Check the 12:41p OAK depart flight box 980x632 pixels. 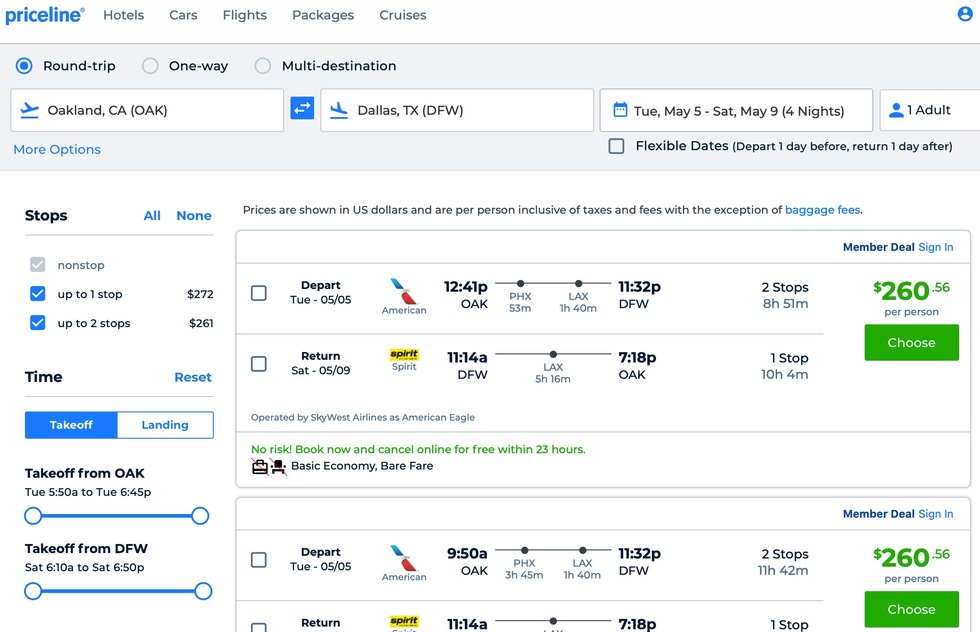pyautogui.click(x=259, y=293)
